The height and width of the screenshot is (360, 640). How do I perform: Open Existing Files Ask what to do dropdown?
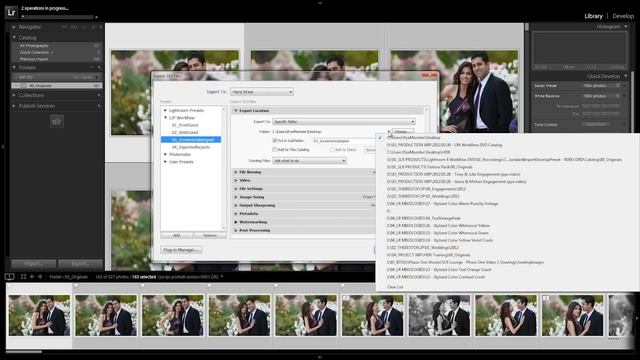coord(309,161)
